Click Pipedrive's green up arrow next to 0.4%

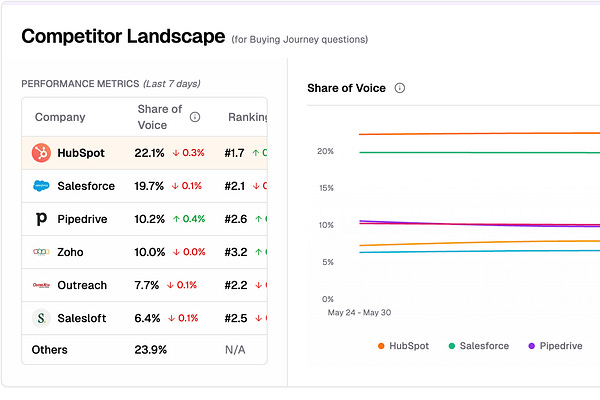(x=176, y=219)
